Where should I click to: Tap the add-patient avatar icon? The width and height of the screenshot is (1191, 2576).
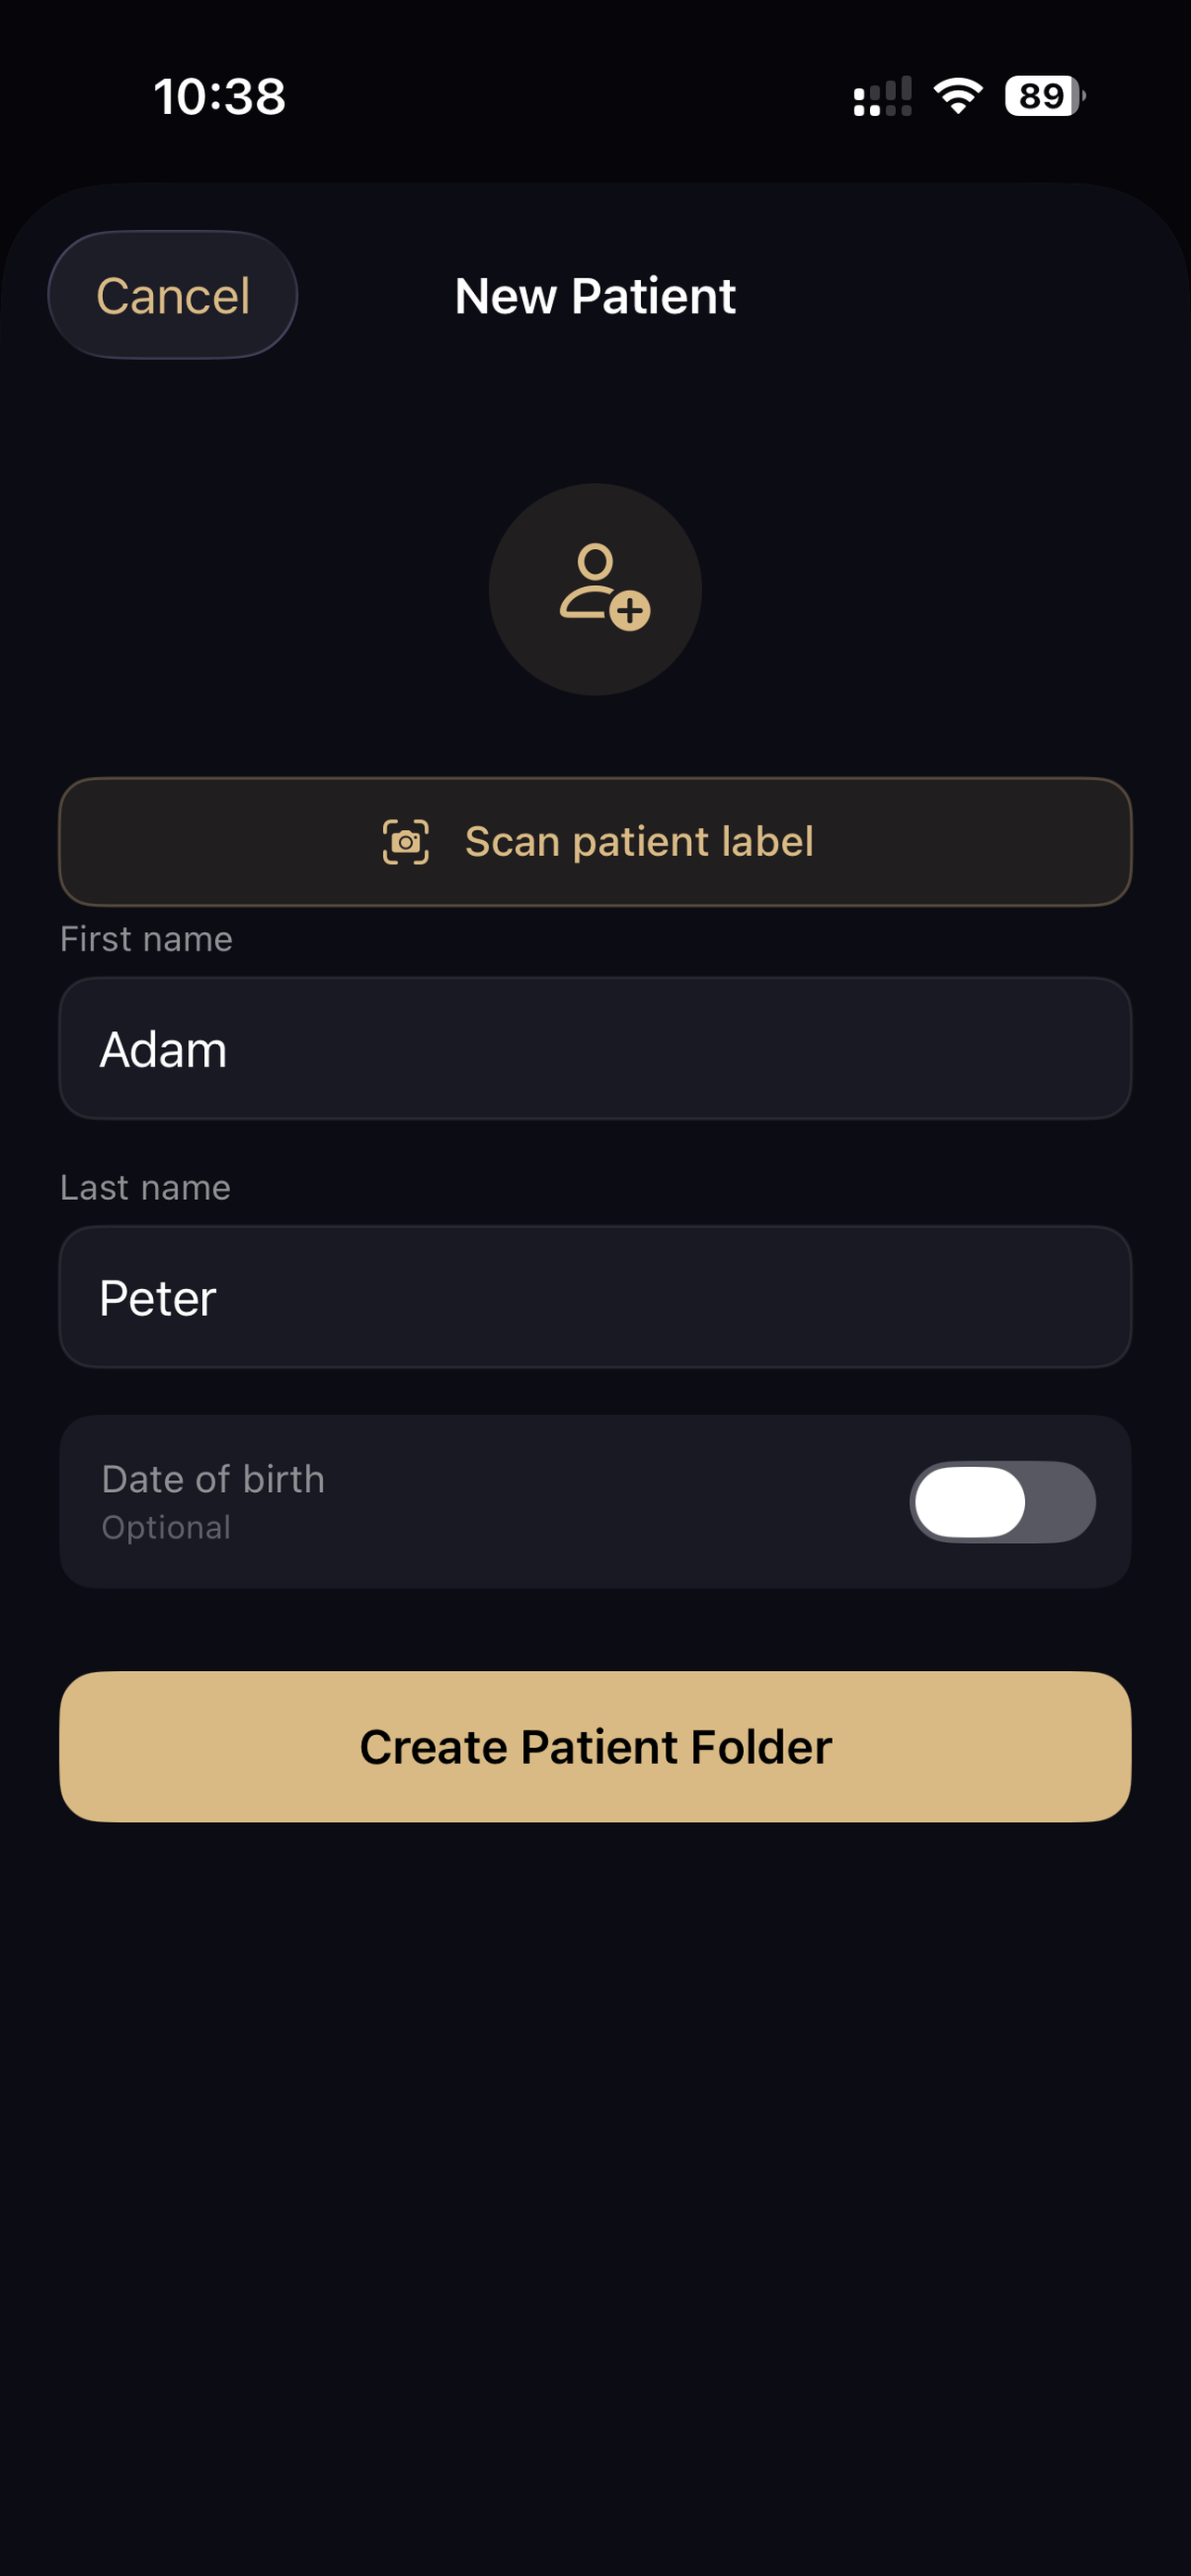pos(595,589)
